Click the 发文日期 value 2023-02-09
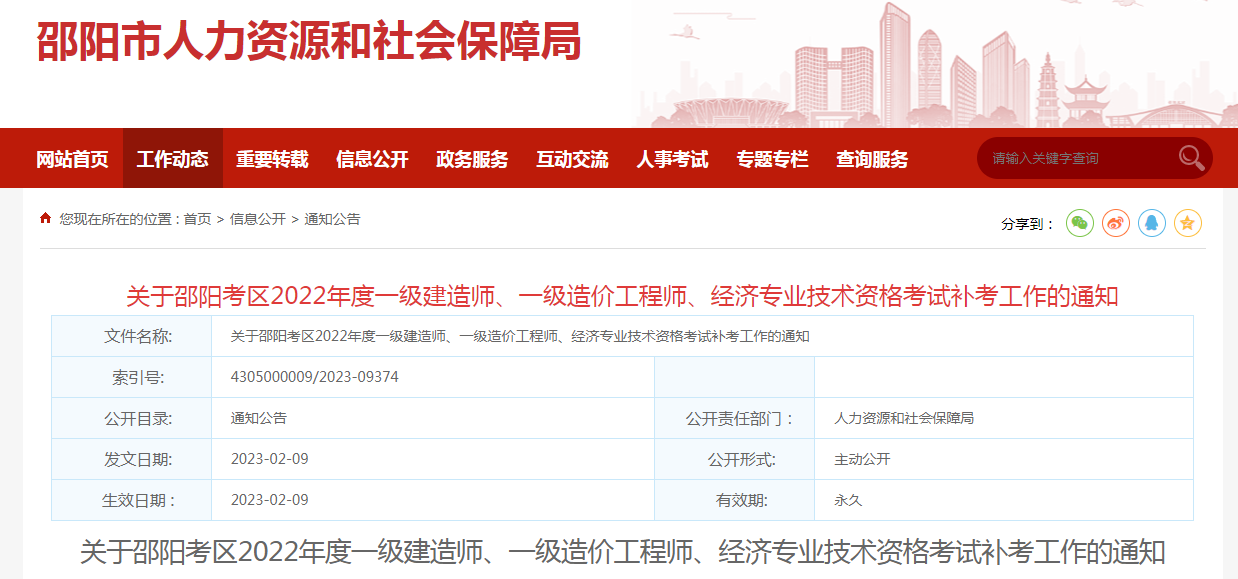 [x=270, y=459]
